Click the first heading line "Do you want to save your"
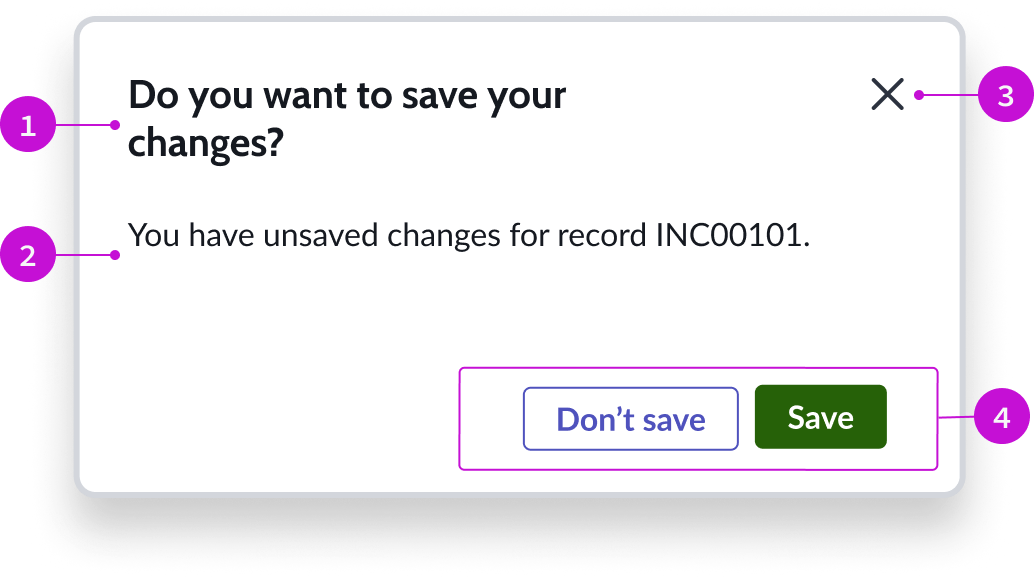The width and height of the screenshot is (1034, 578). [347, 96]
